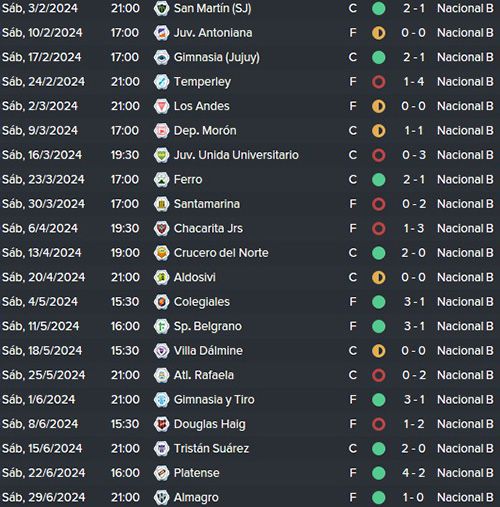Click the yellow draw indicator for Aldosivi match
Viewport: 500px width, 507px height.
[x=378, y=277]
